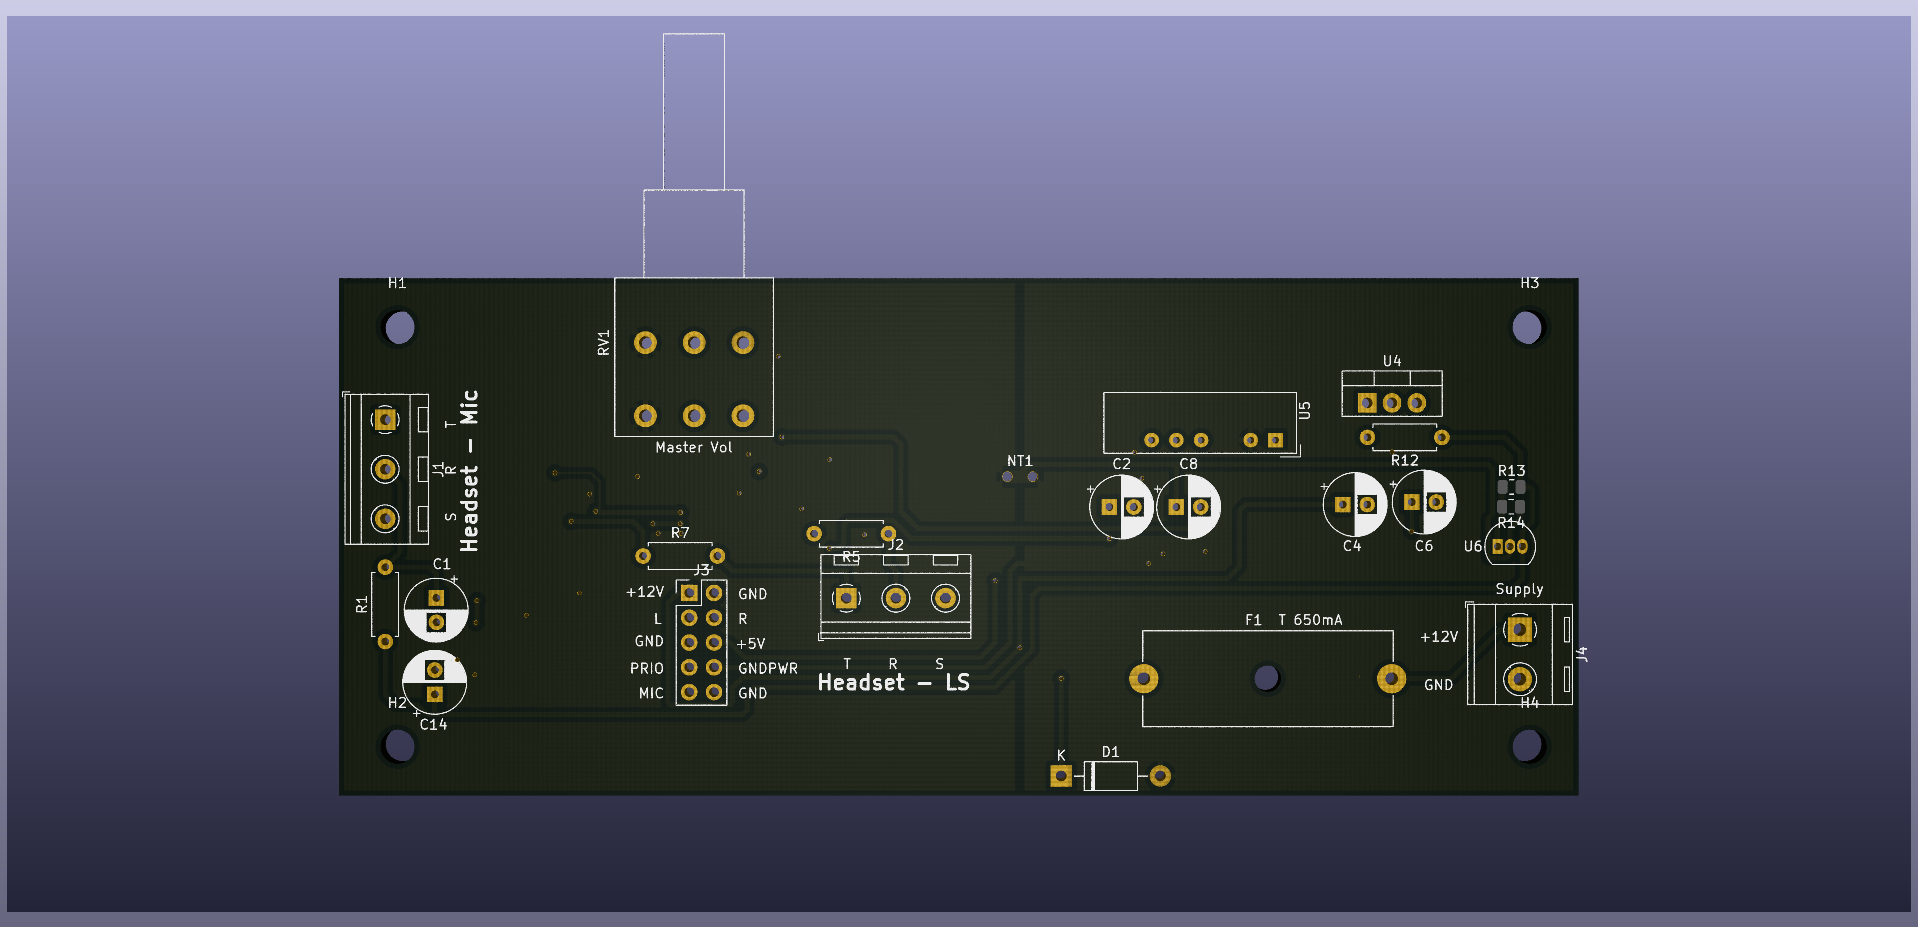Select the +12V pin on header J3

[x=689, y=593]
